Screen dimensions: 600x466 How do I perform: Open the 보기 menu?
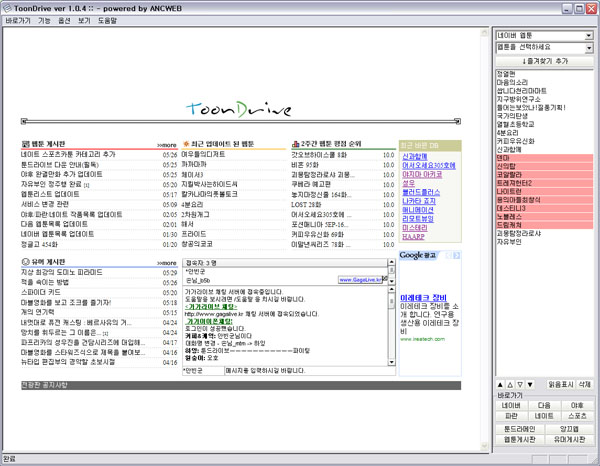(x=84, y=21)
